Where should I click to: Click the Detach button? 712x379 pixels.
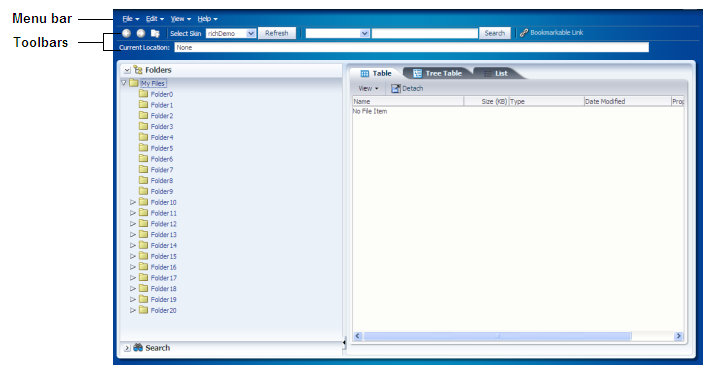(x=407, y=89)
